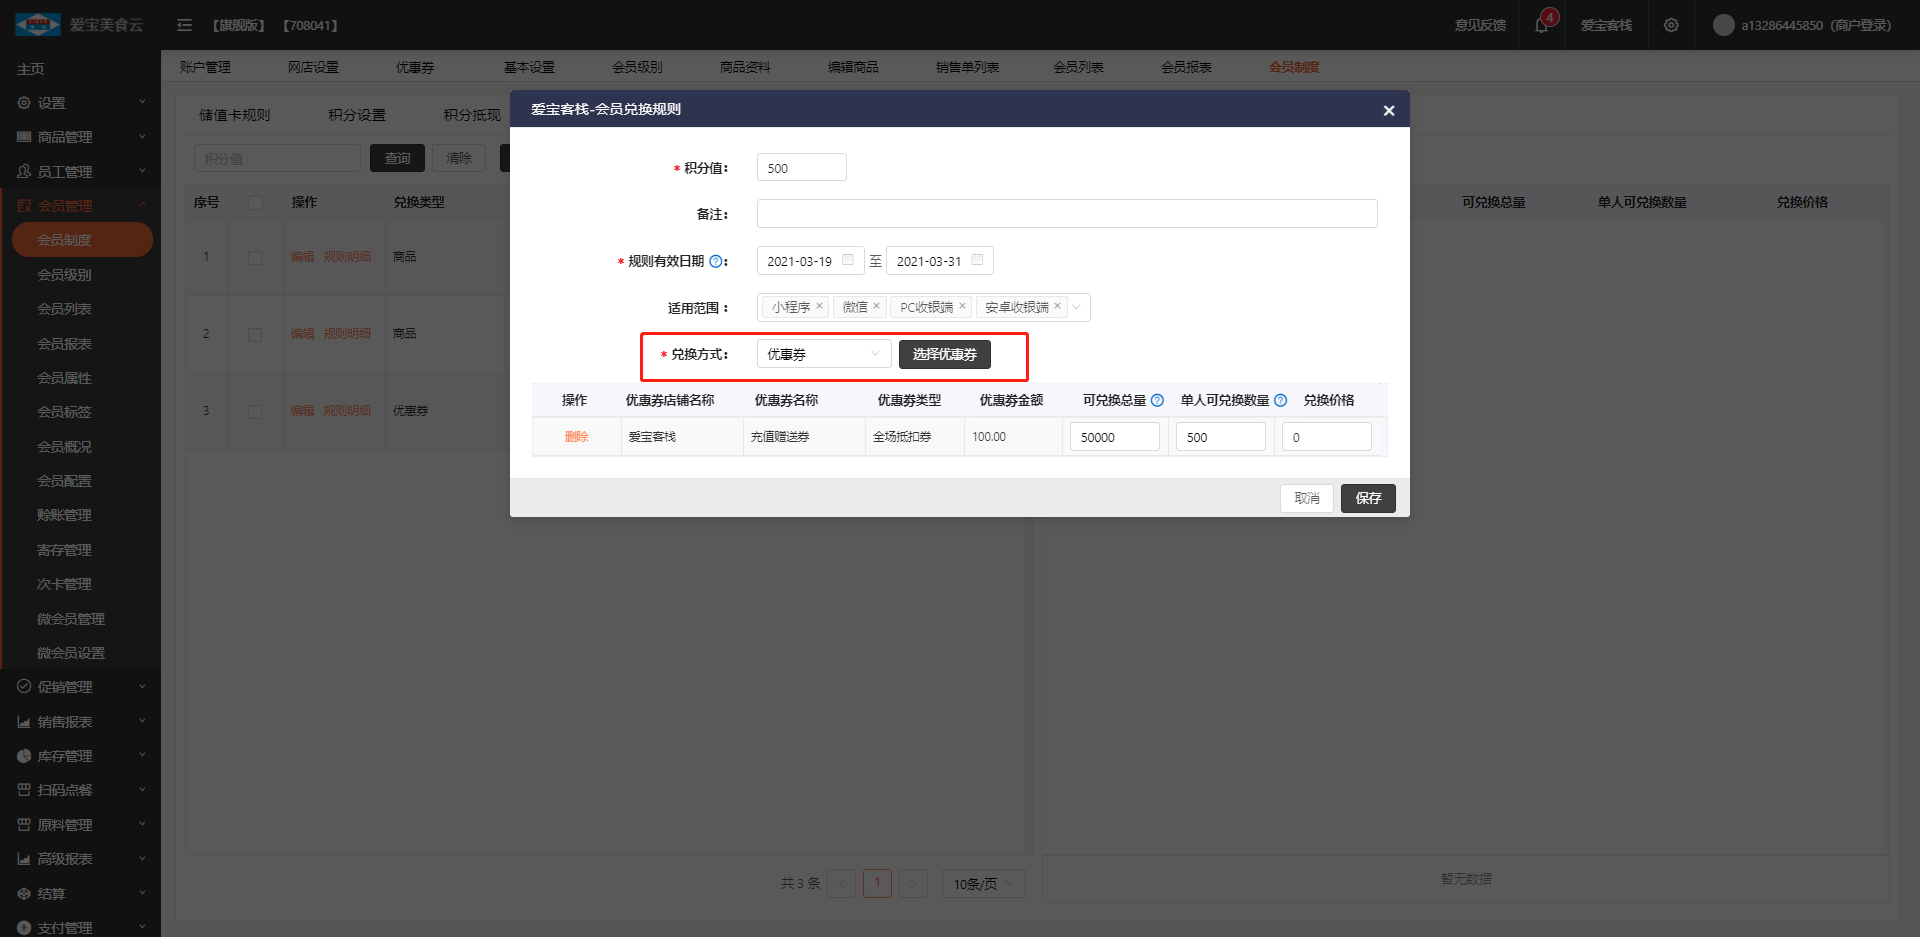Open 会员级别 in the sidebar
Screen dimensions: 1920x937
pos(64,275)
